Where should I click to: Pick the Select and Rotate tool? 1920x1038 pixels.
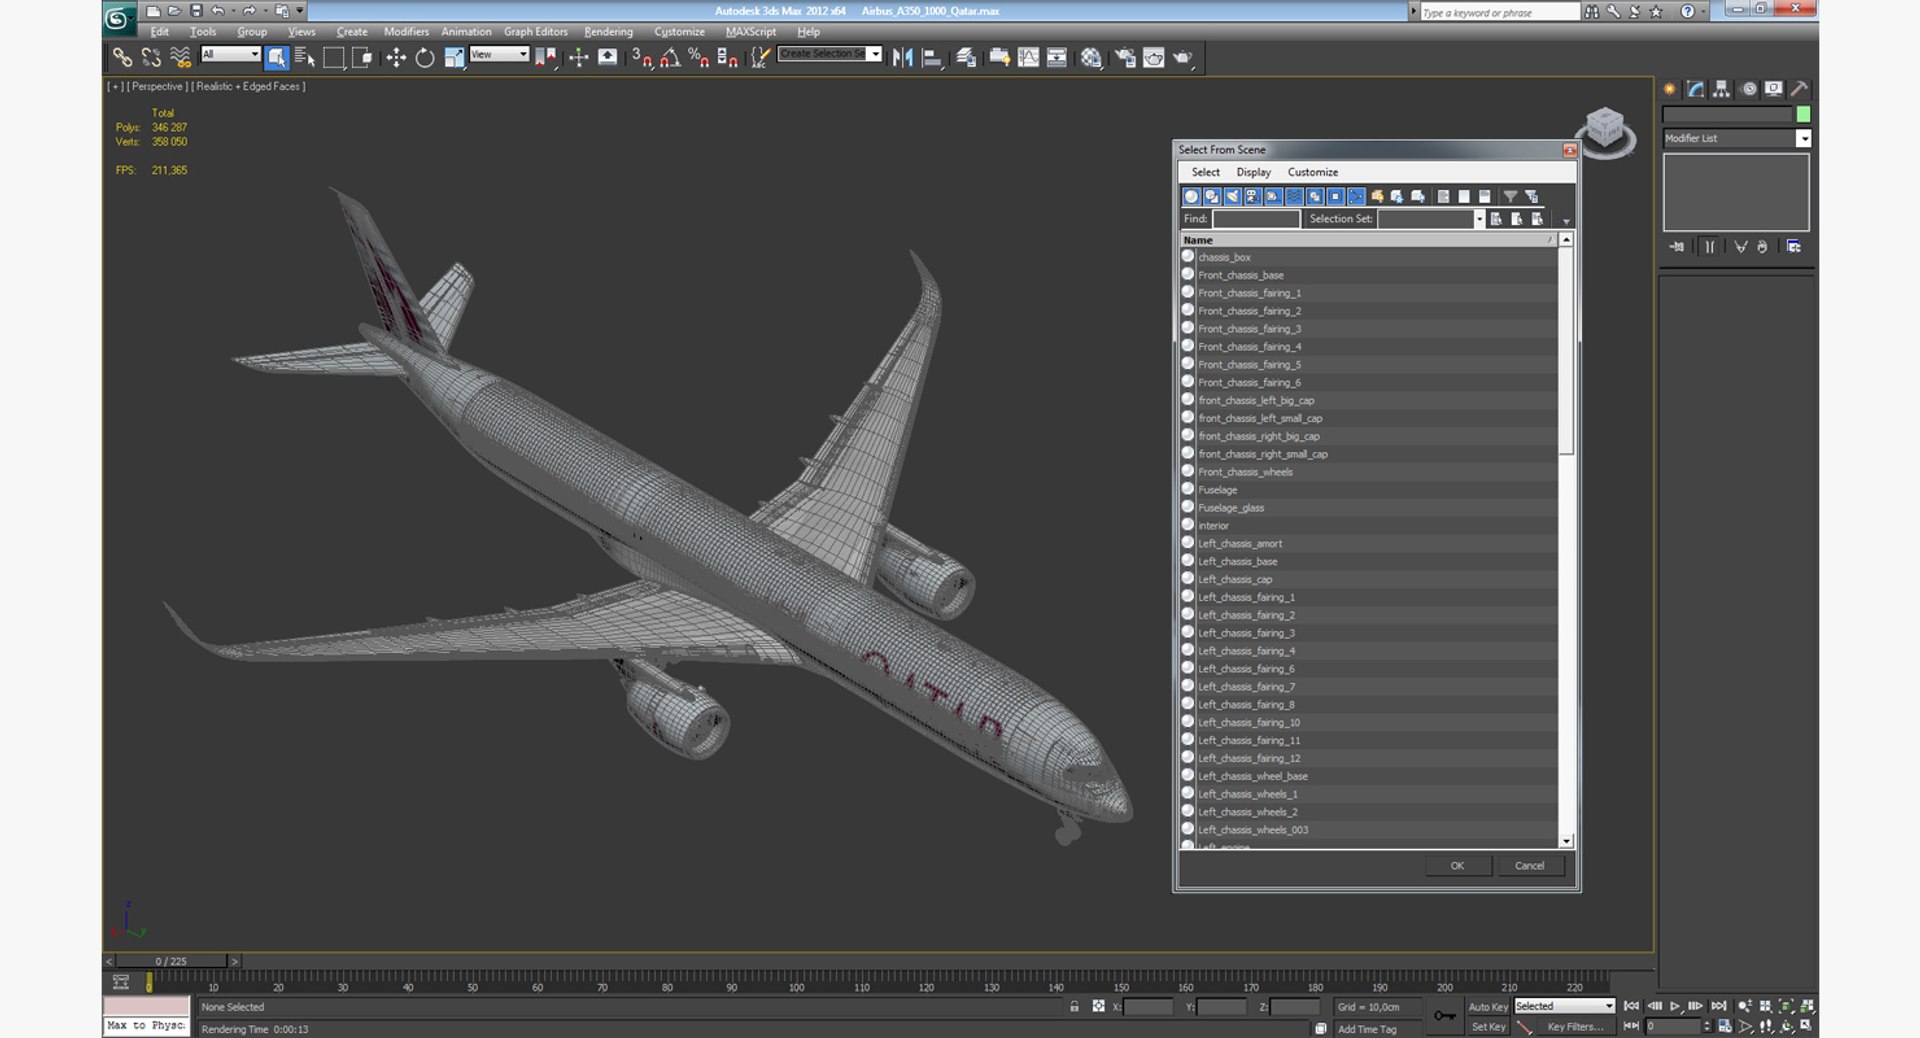tap(425, 58)
